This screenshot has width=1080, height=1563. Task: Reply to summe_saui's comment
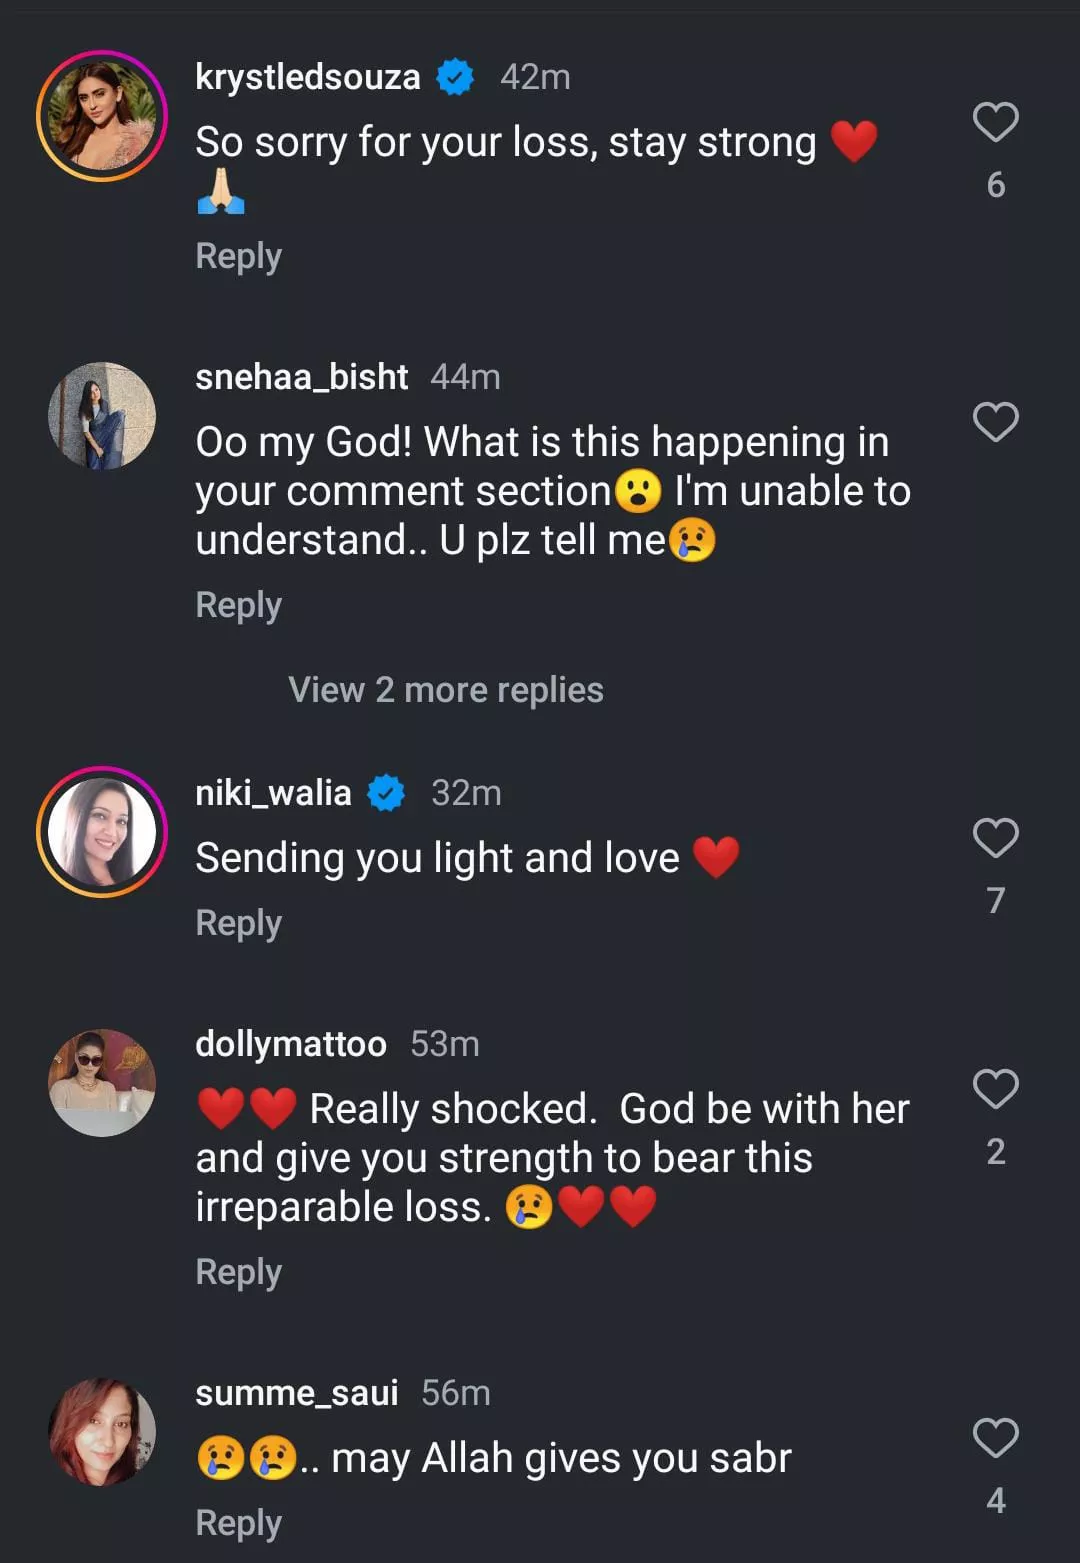coord(238,1523)
